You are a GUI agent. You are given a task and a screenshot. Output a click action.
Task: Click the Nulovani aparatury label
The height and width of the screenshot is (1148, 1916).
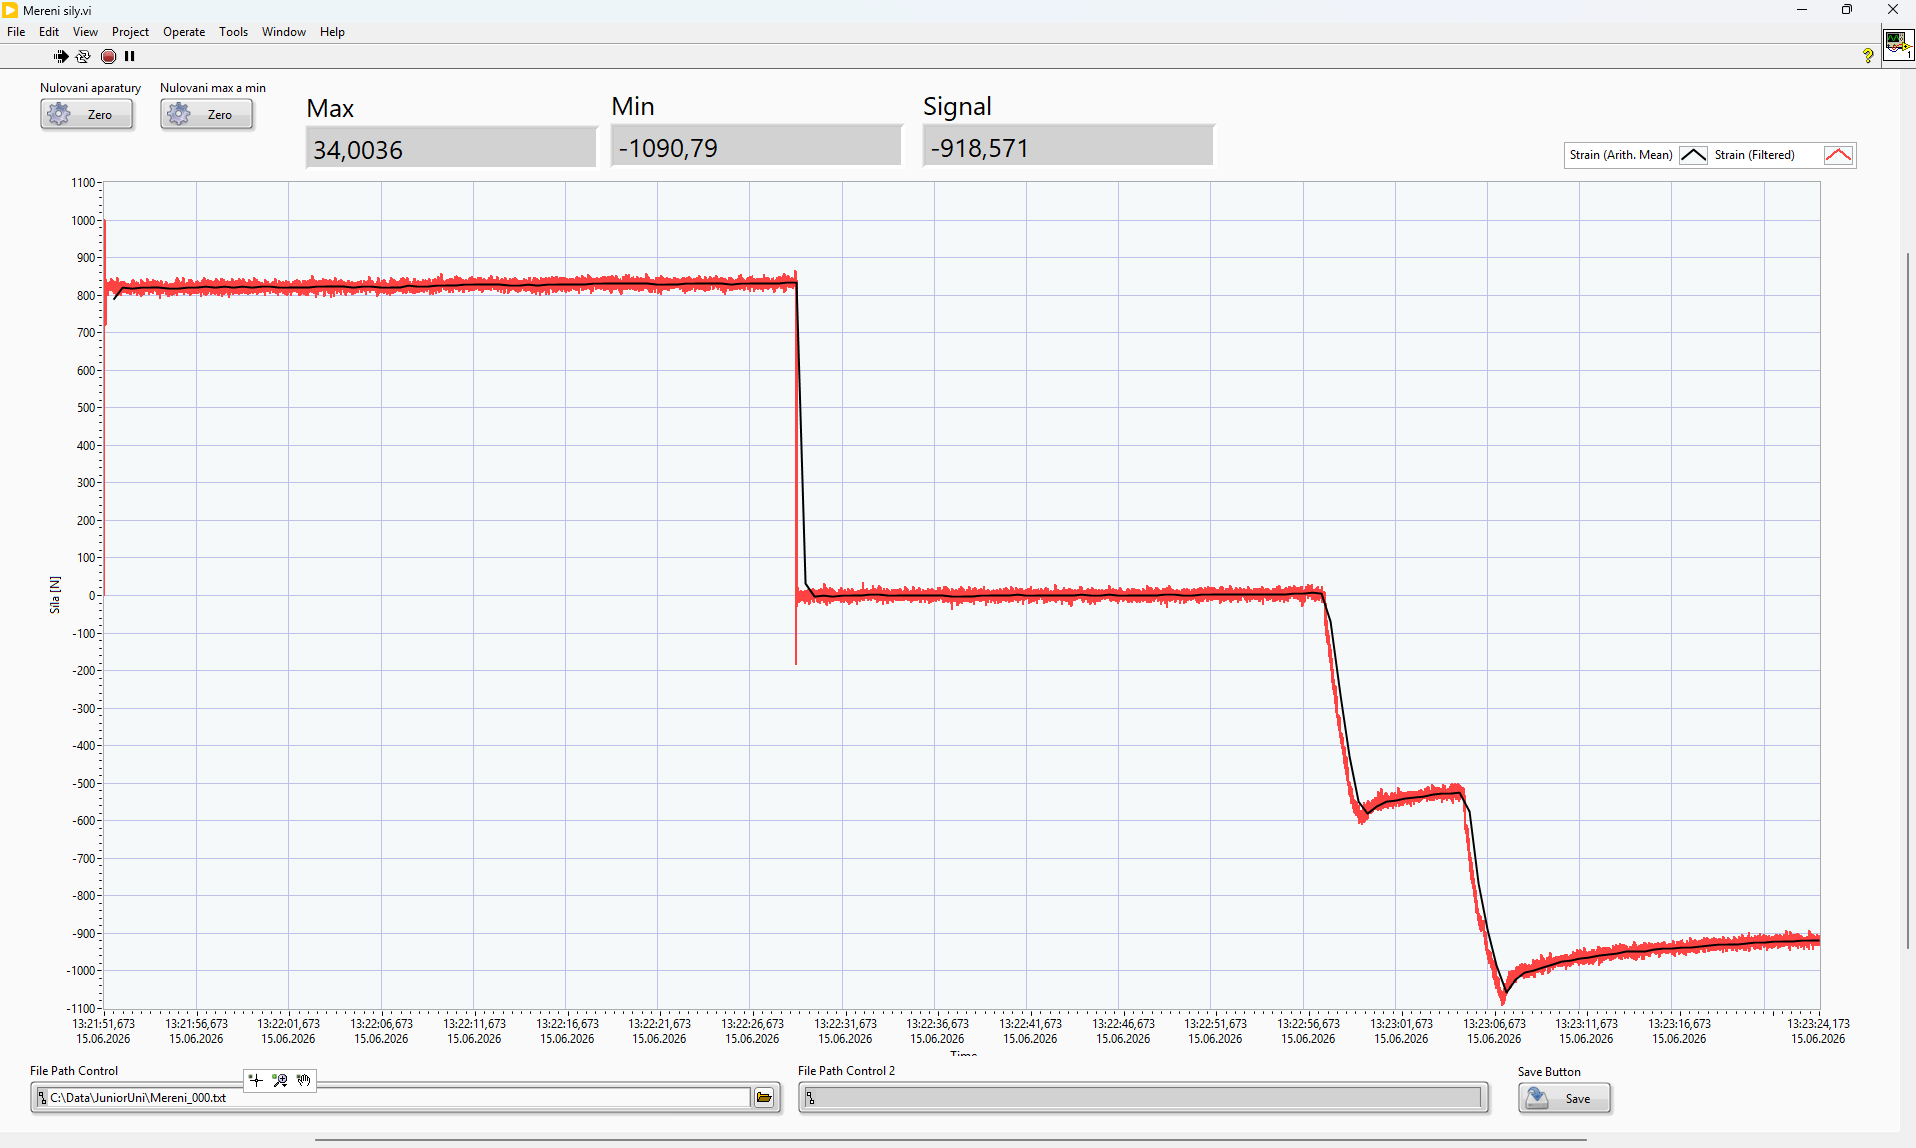pyautogui.click(x=90, y=88)
